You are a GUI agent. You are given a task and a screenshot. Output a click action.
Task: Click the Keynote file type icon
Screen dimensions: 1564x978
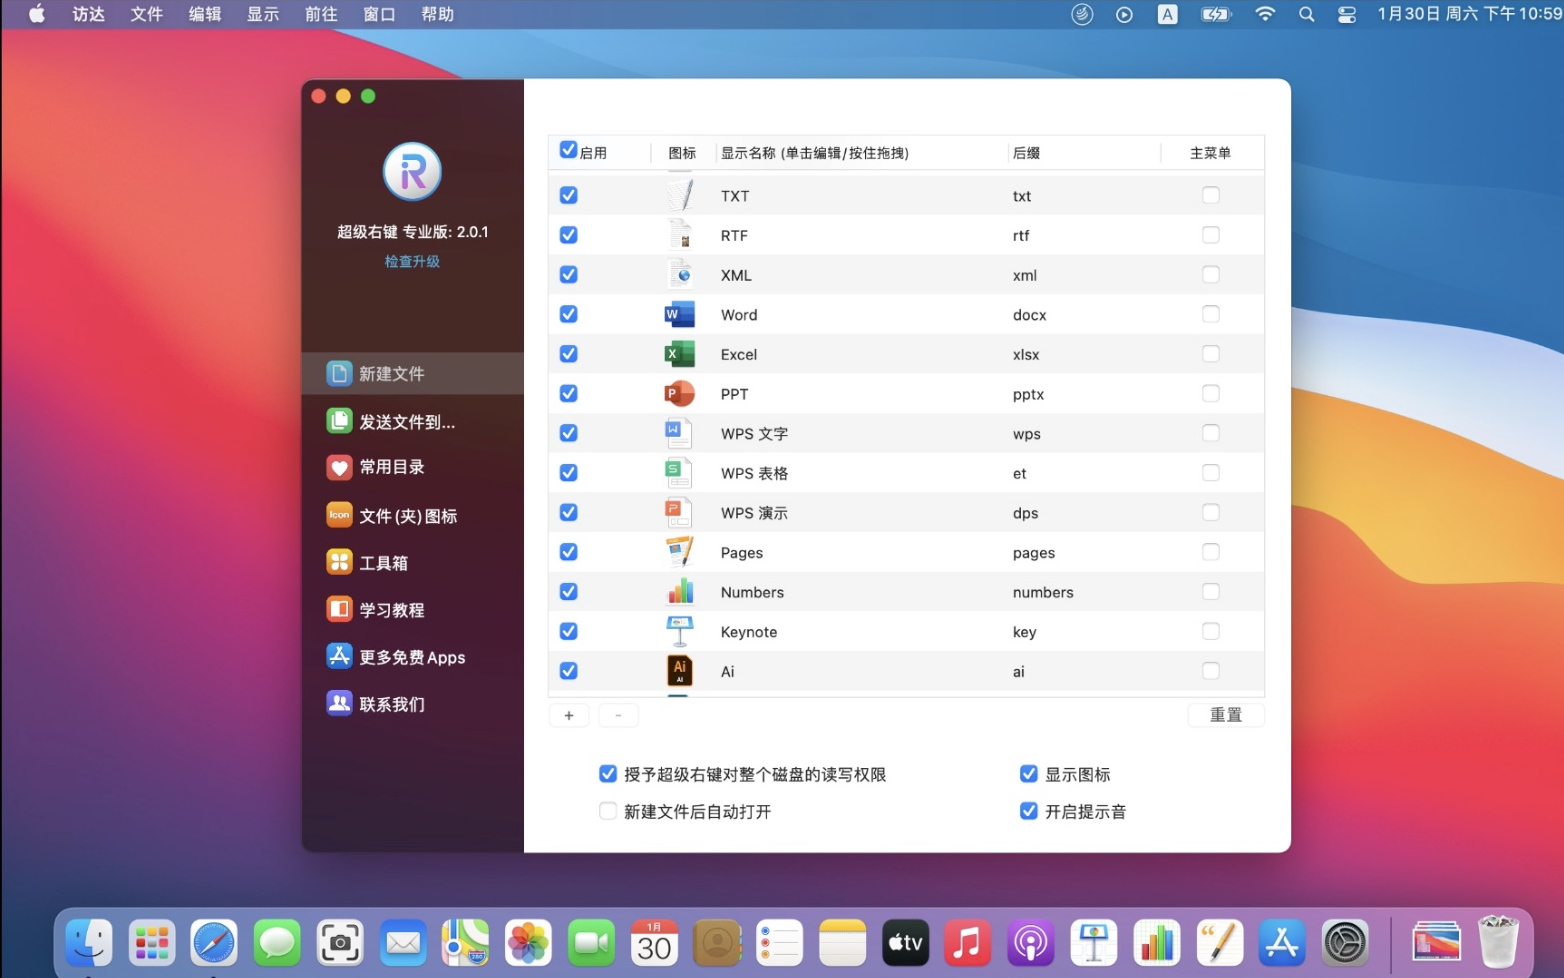coord(680,631)
